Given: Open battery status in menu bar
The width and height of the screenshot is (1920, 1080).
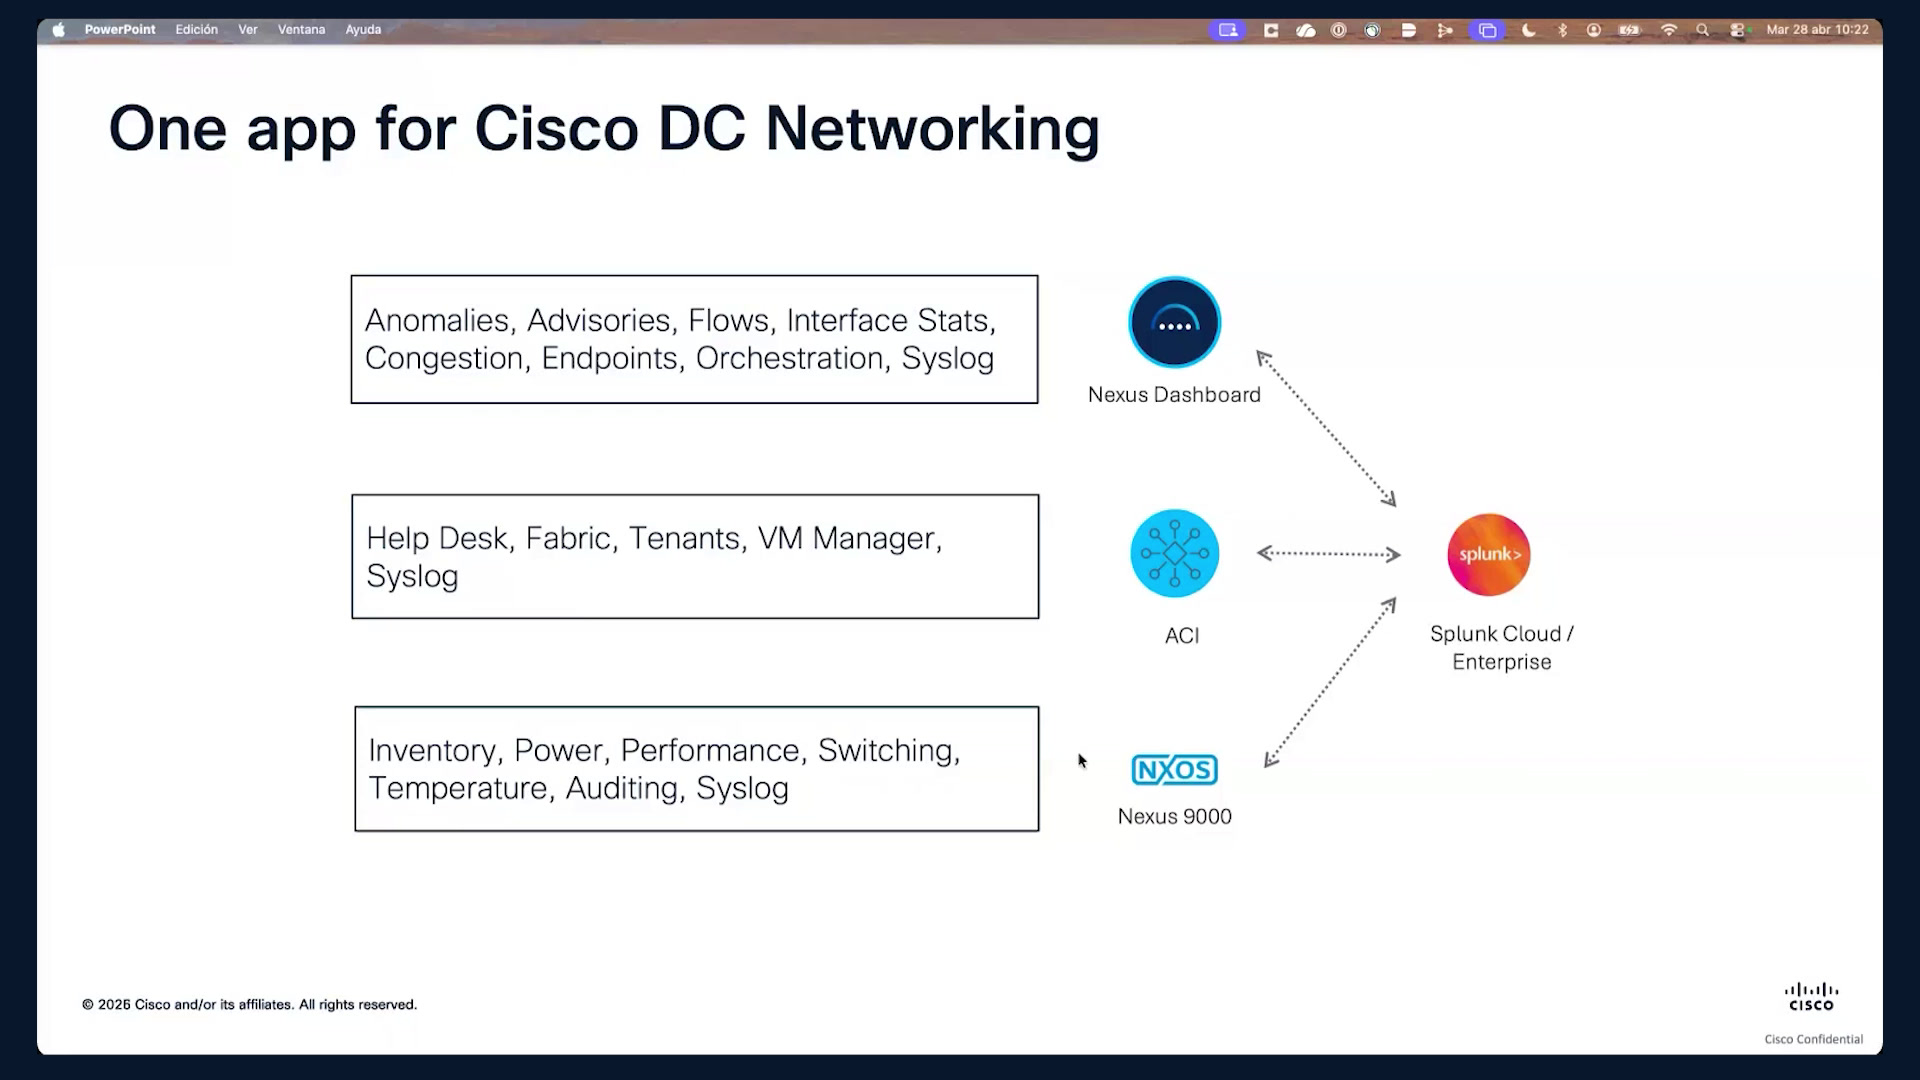Looking at the screenshot, I should point(1630,30).
